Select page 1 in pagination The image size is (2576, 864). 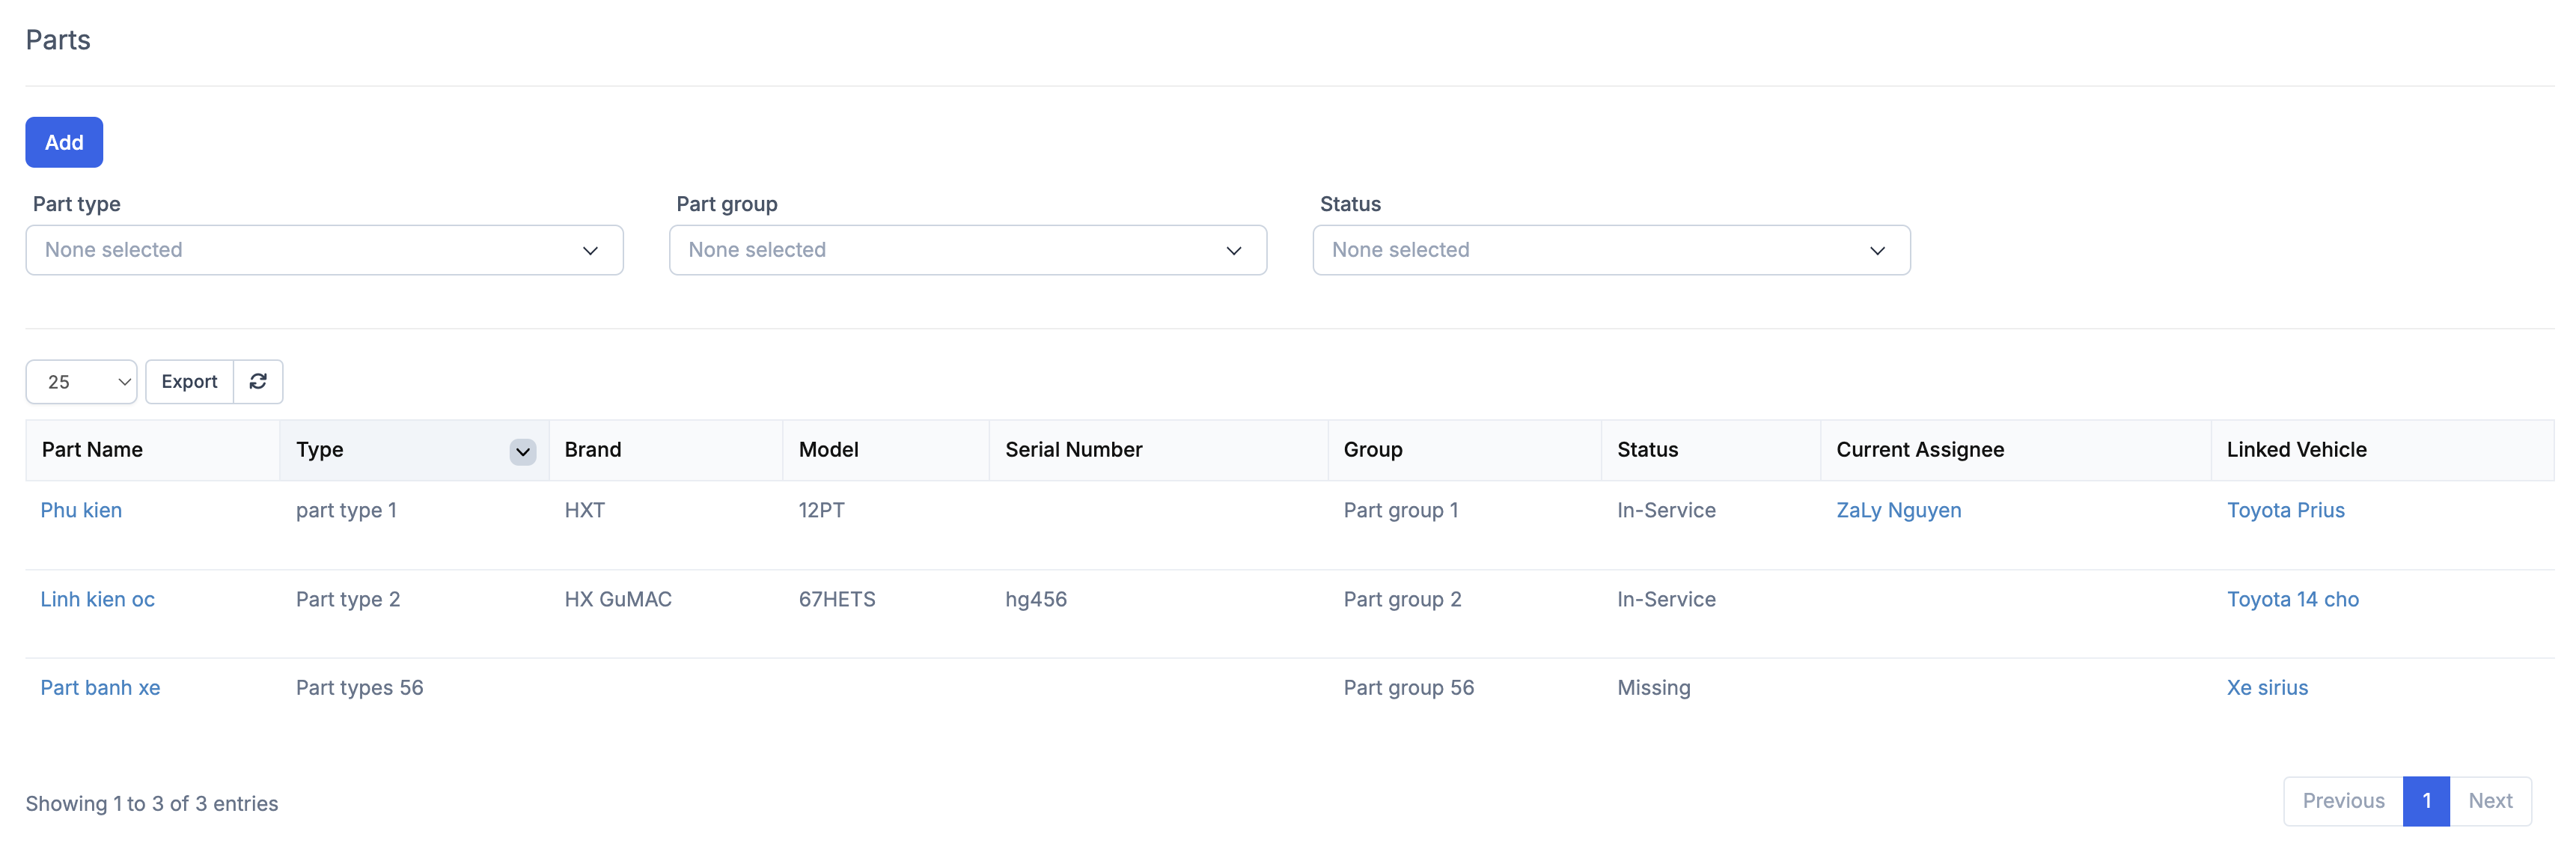pos(2426,800)
